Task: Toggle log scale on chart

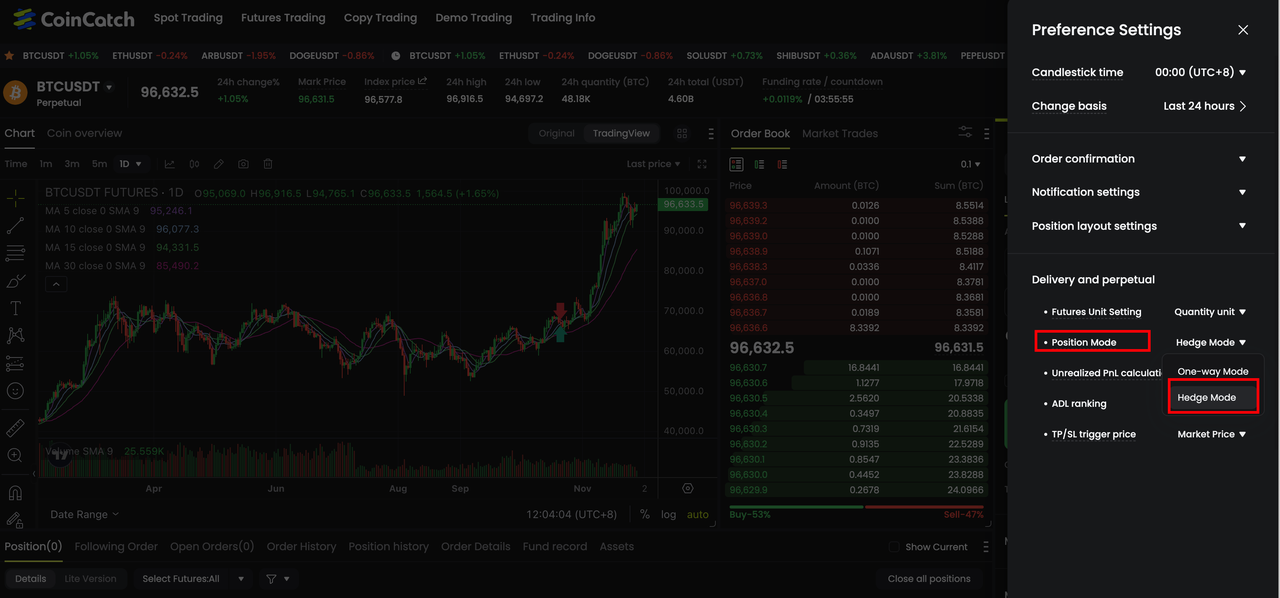Action: point(668,514)
